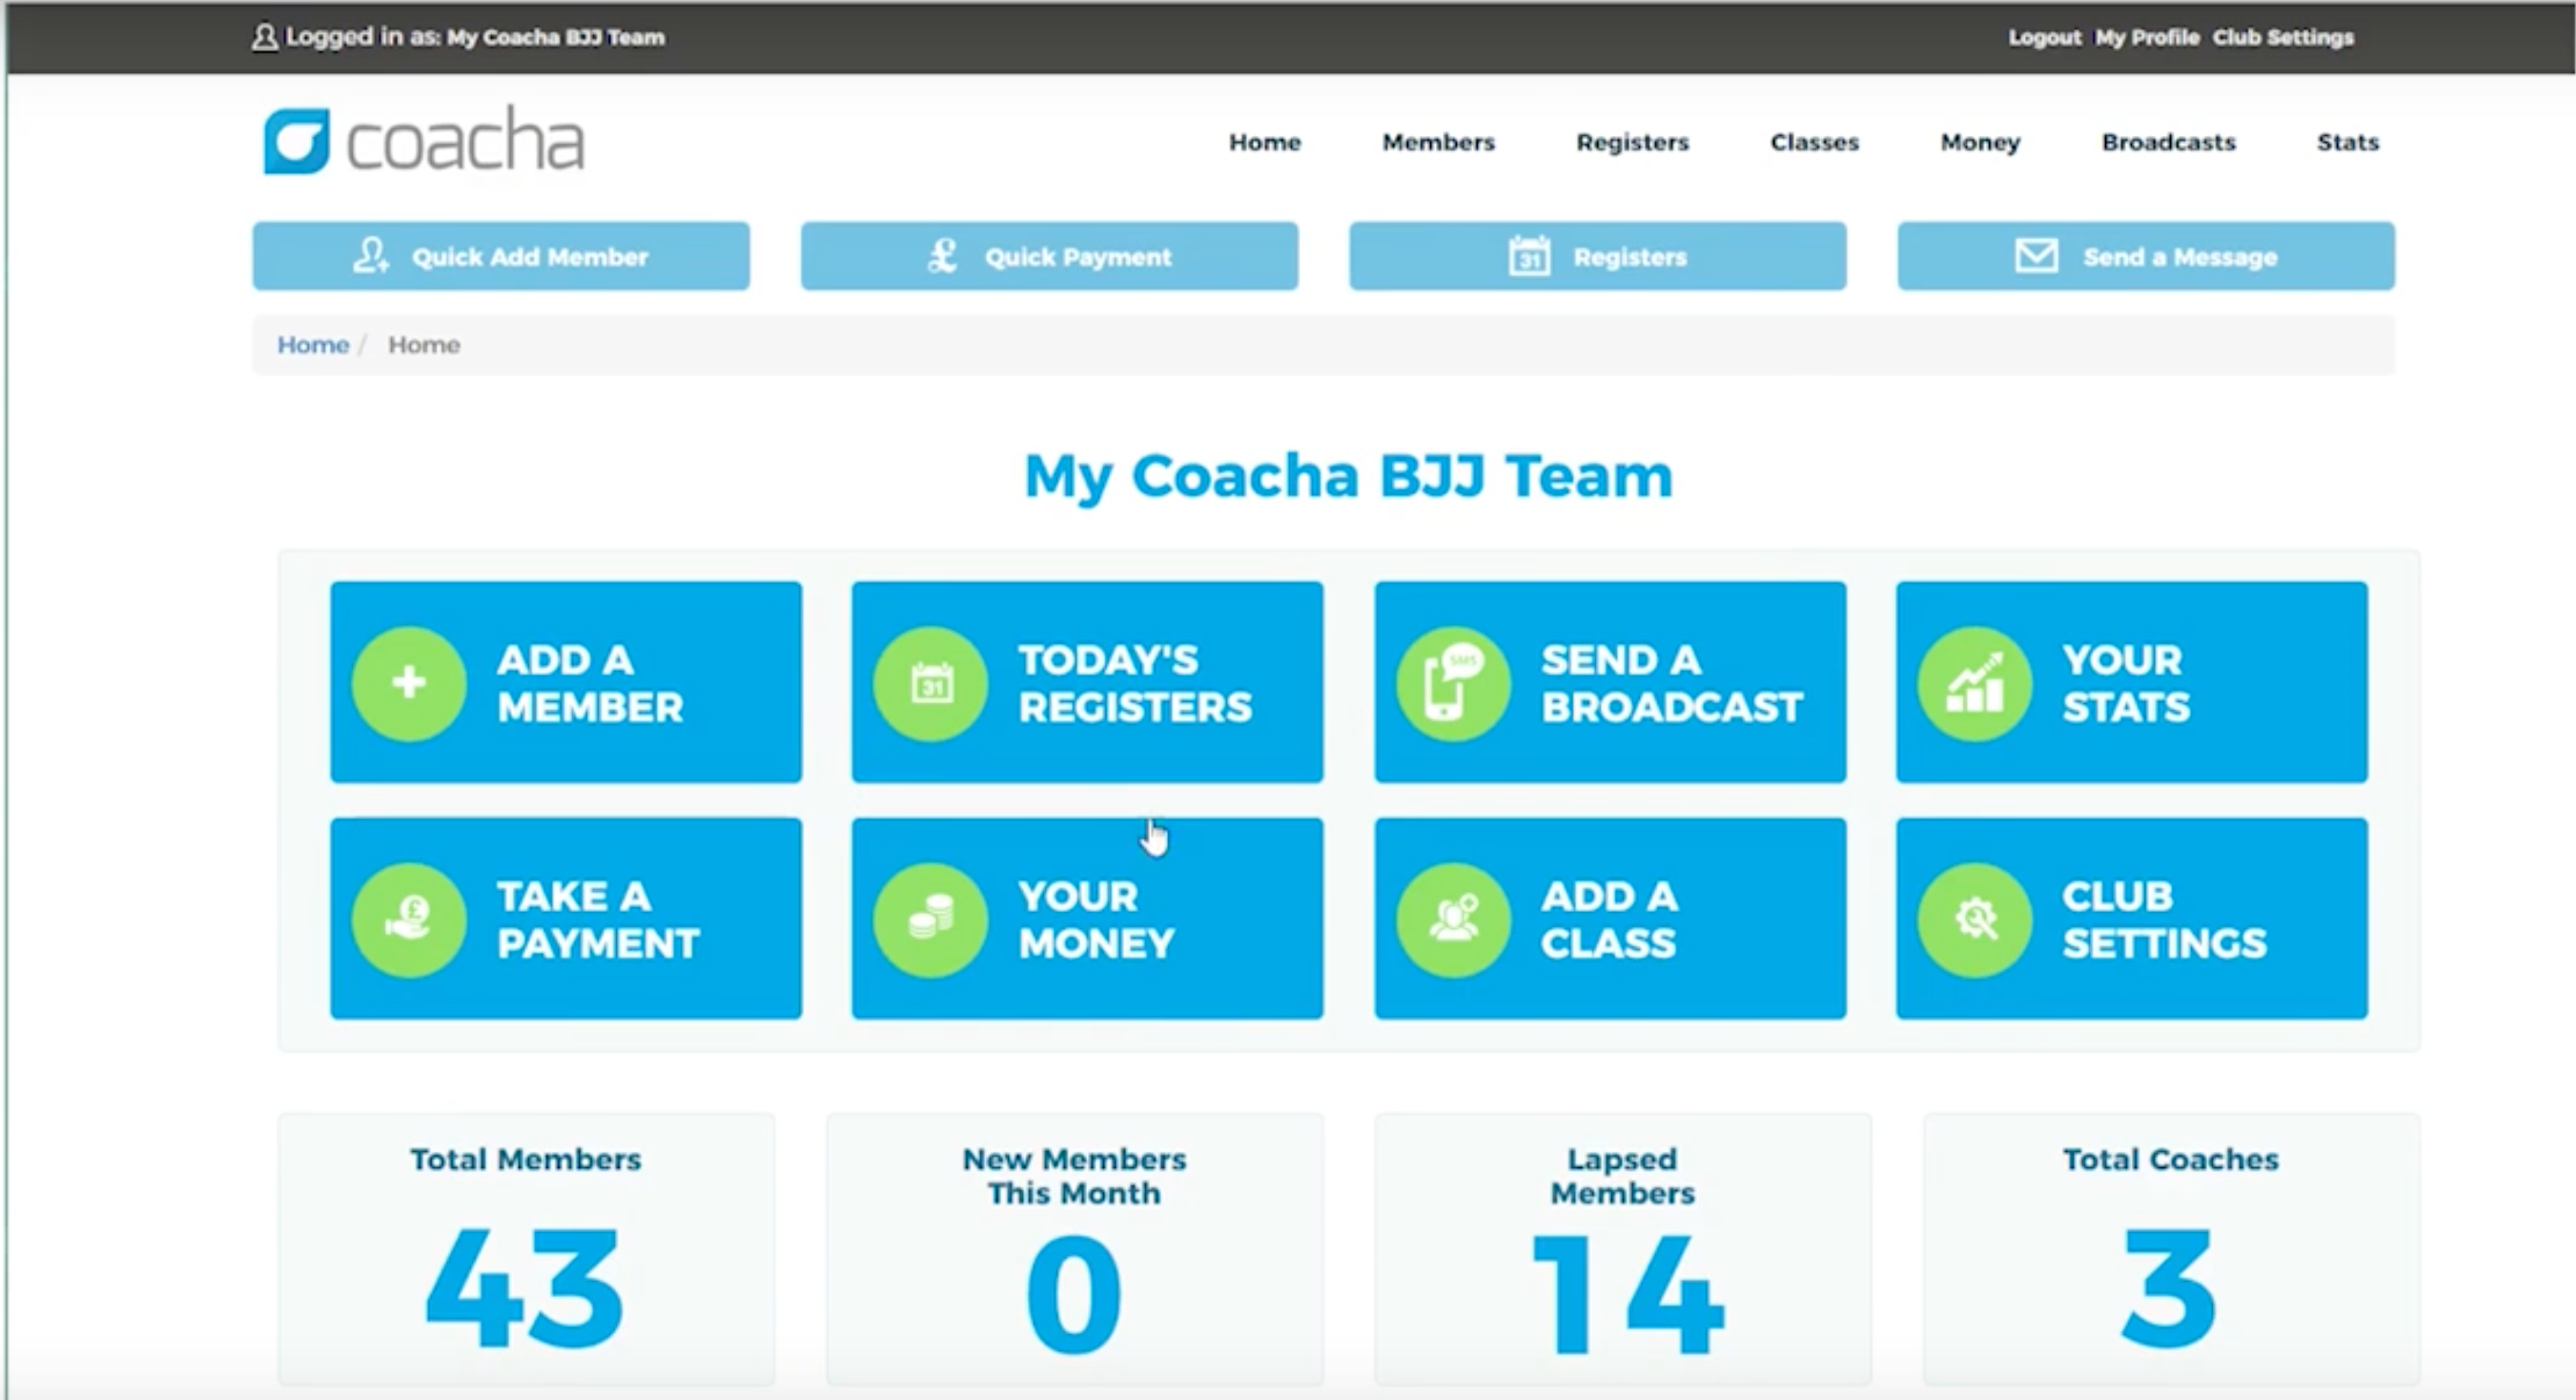This screenshot has width=2576, height=1400.
Task: Click the Coacha logo
Action: (423, 141)
